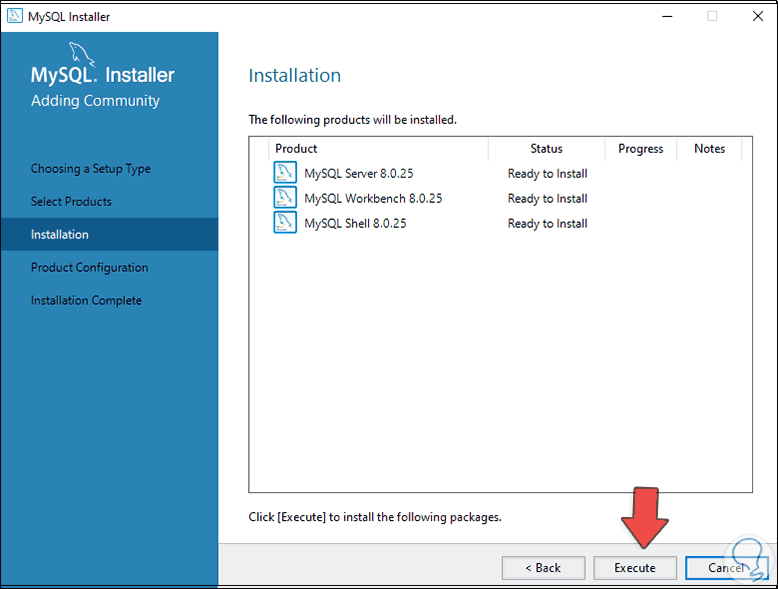Click the 'Click [Execute] to install' instruction text
This screenshot has width=778, height=589.
pos(375,517)
